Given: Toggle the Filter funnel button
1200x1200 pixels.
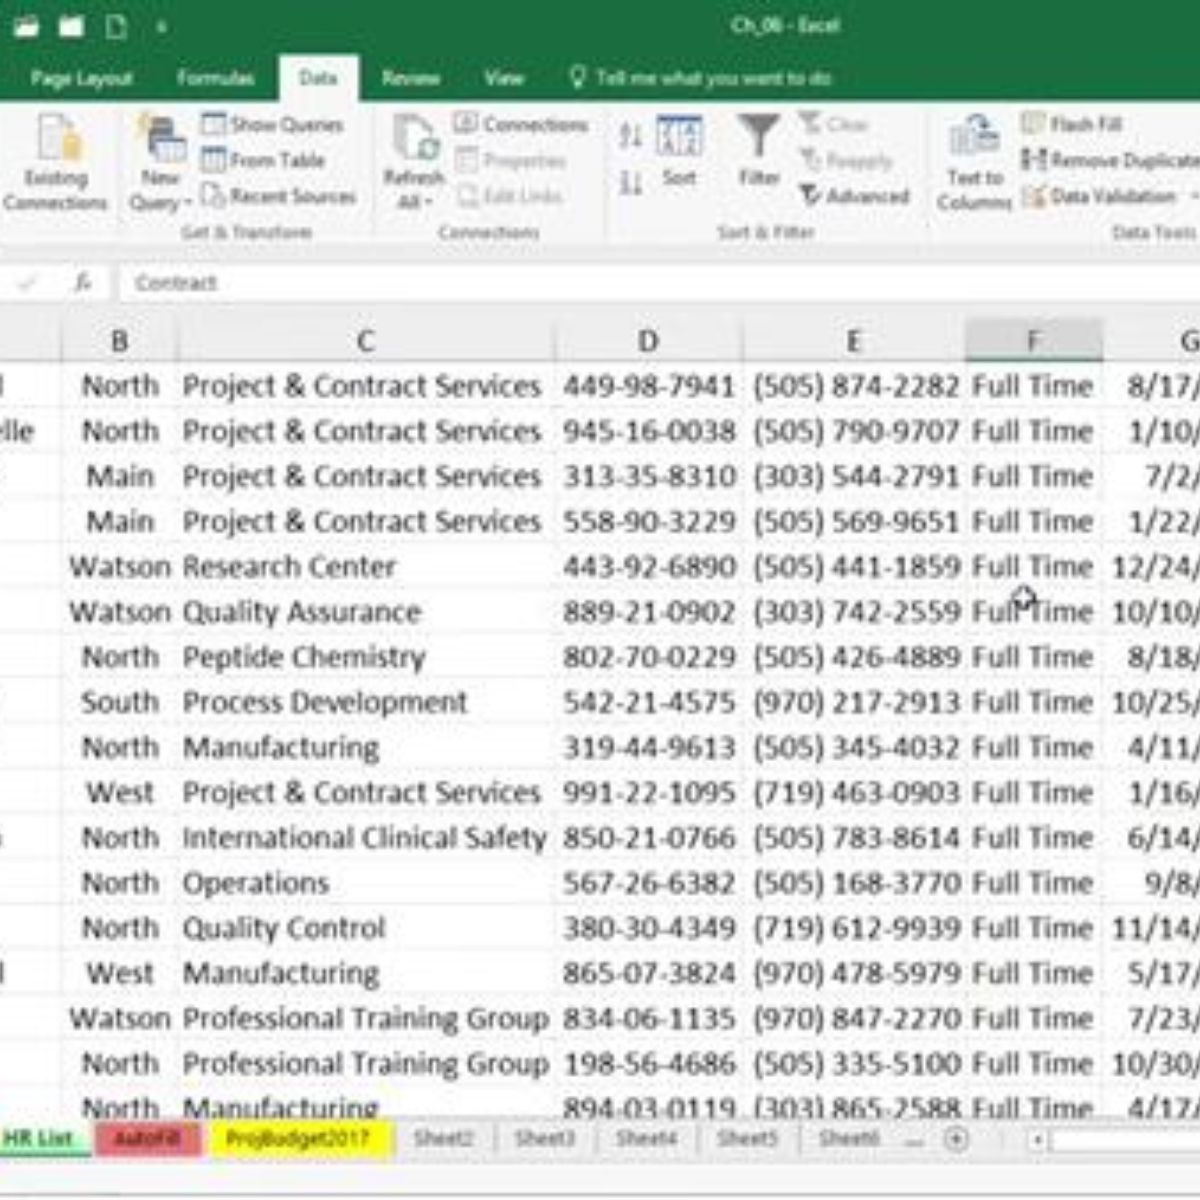Looking at the screenshot, I should coord(759,150).
